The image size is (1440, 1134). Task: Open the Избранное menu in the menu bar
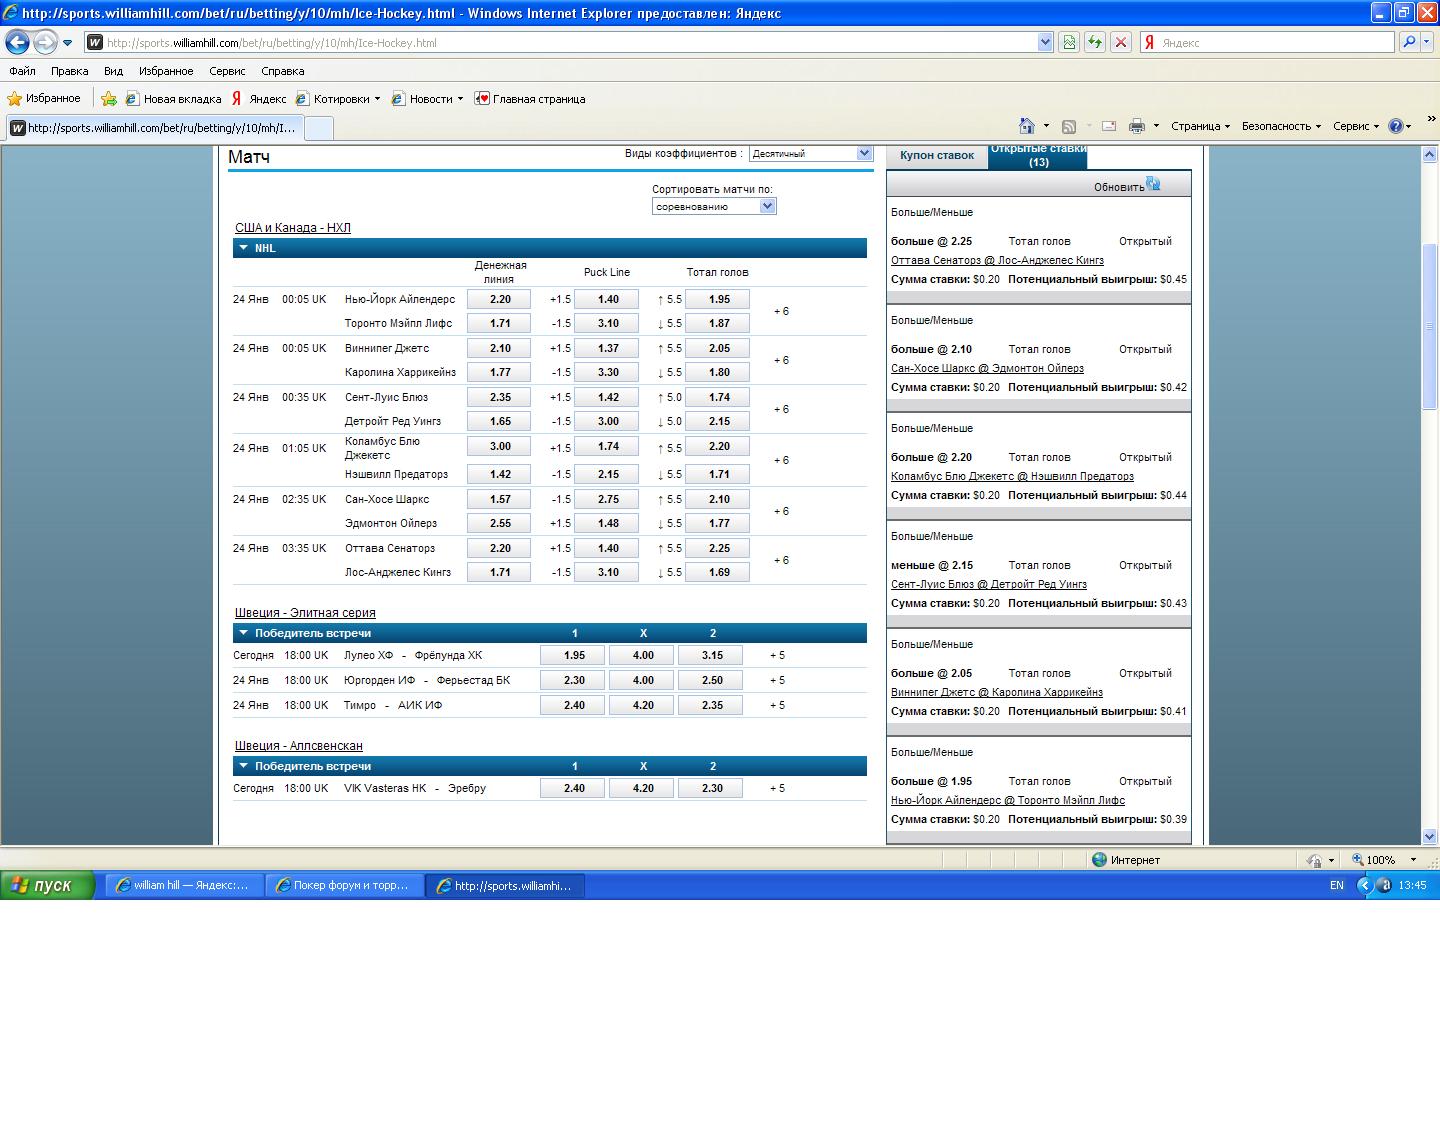[x=166, y=71]
